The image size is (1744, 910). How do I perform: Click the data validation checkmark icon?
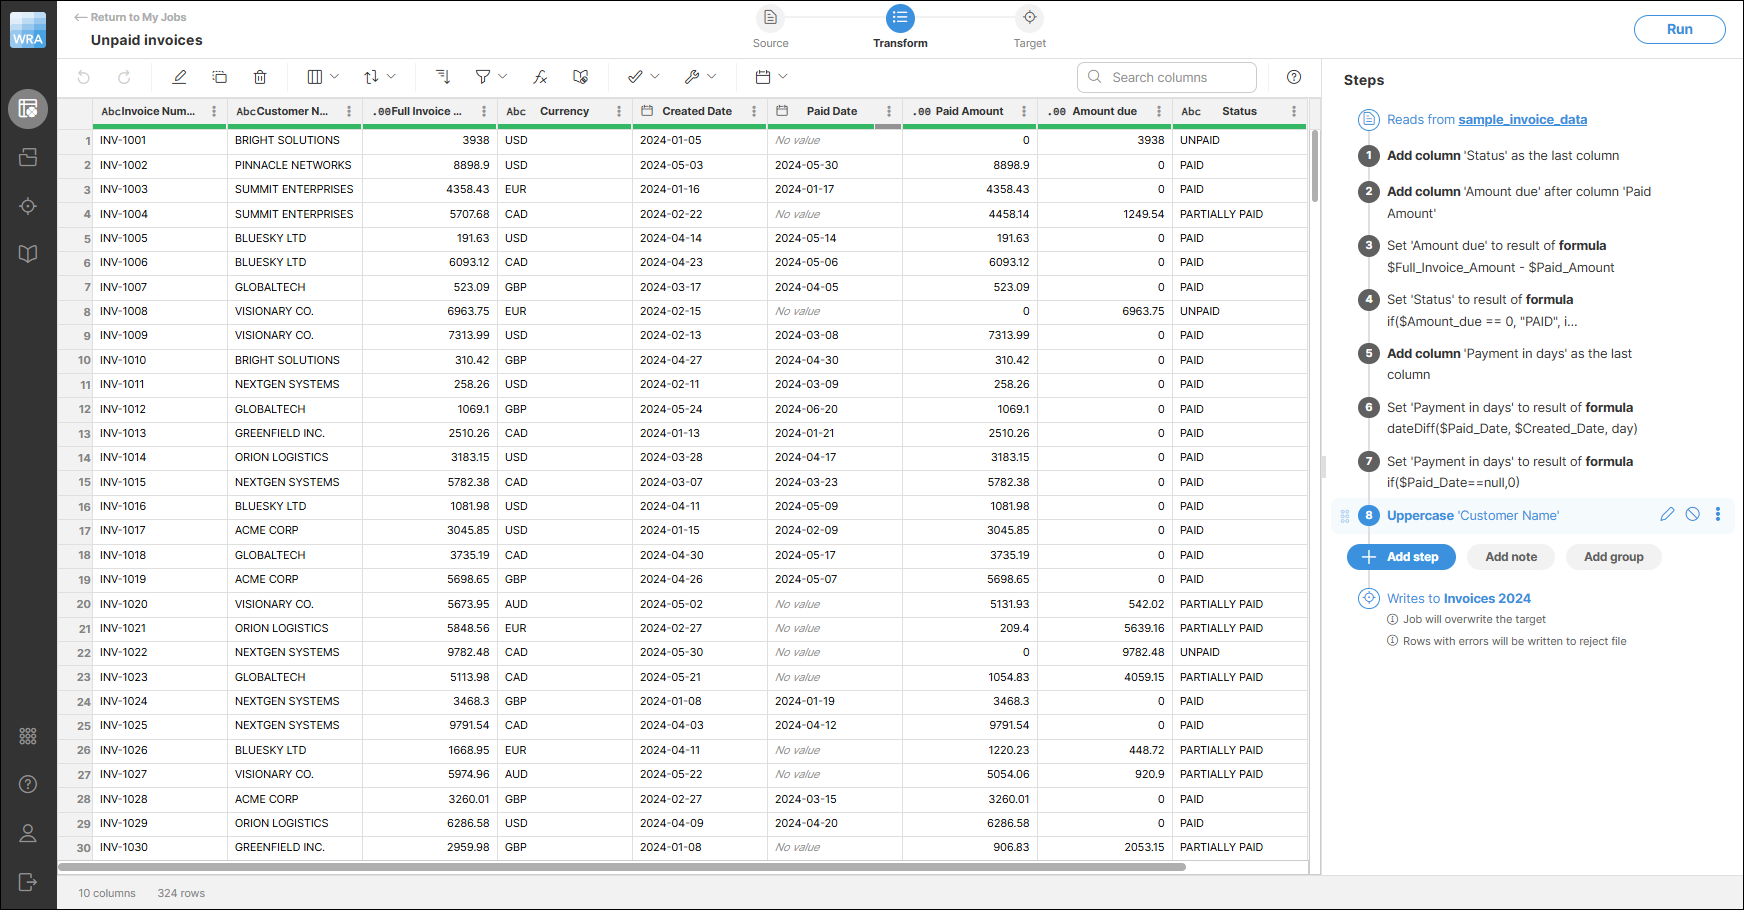click(x=636, y=77)
